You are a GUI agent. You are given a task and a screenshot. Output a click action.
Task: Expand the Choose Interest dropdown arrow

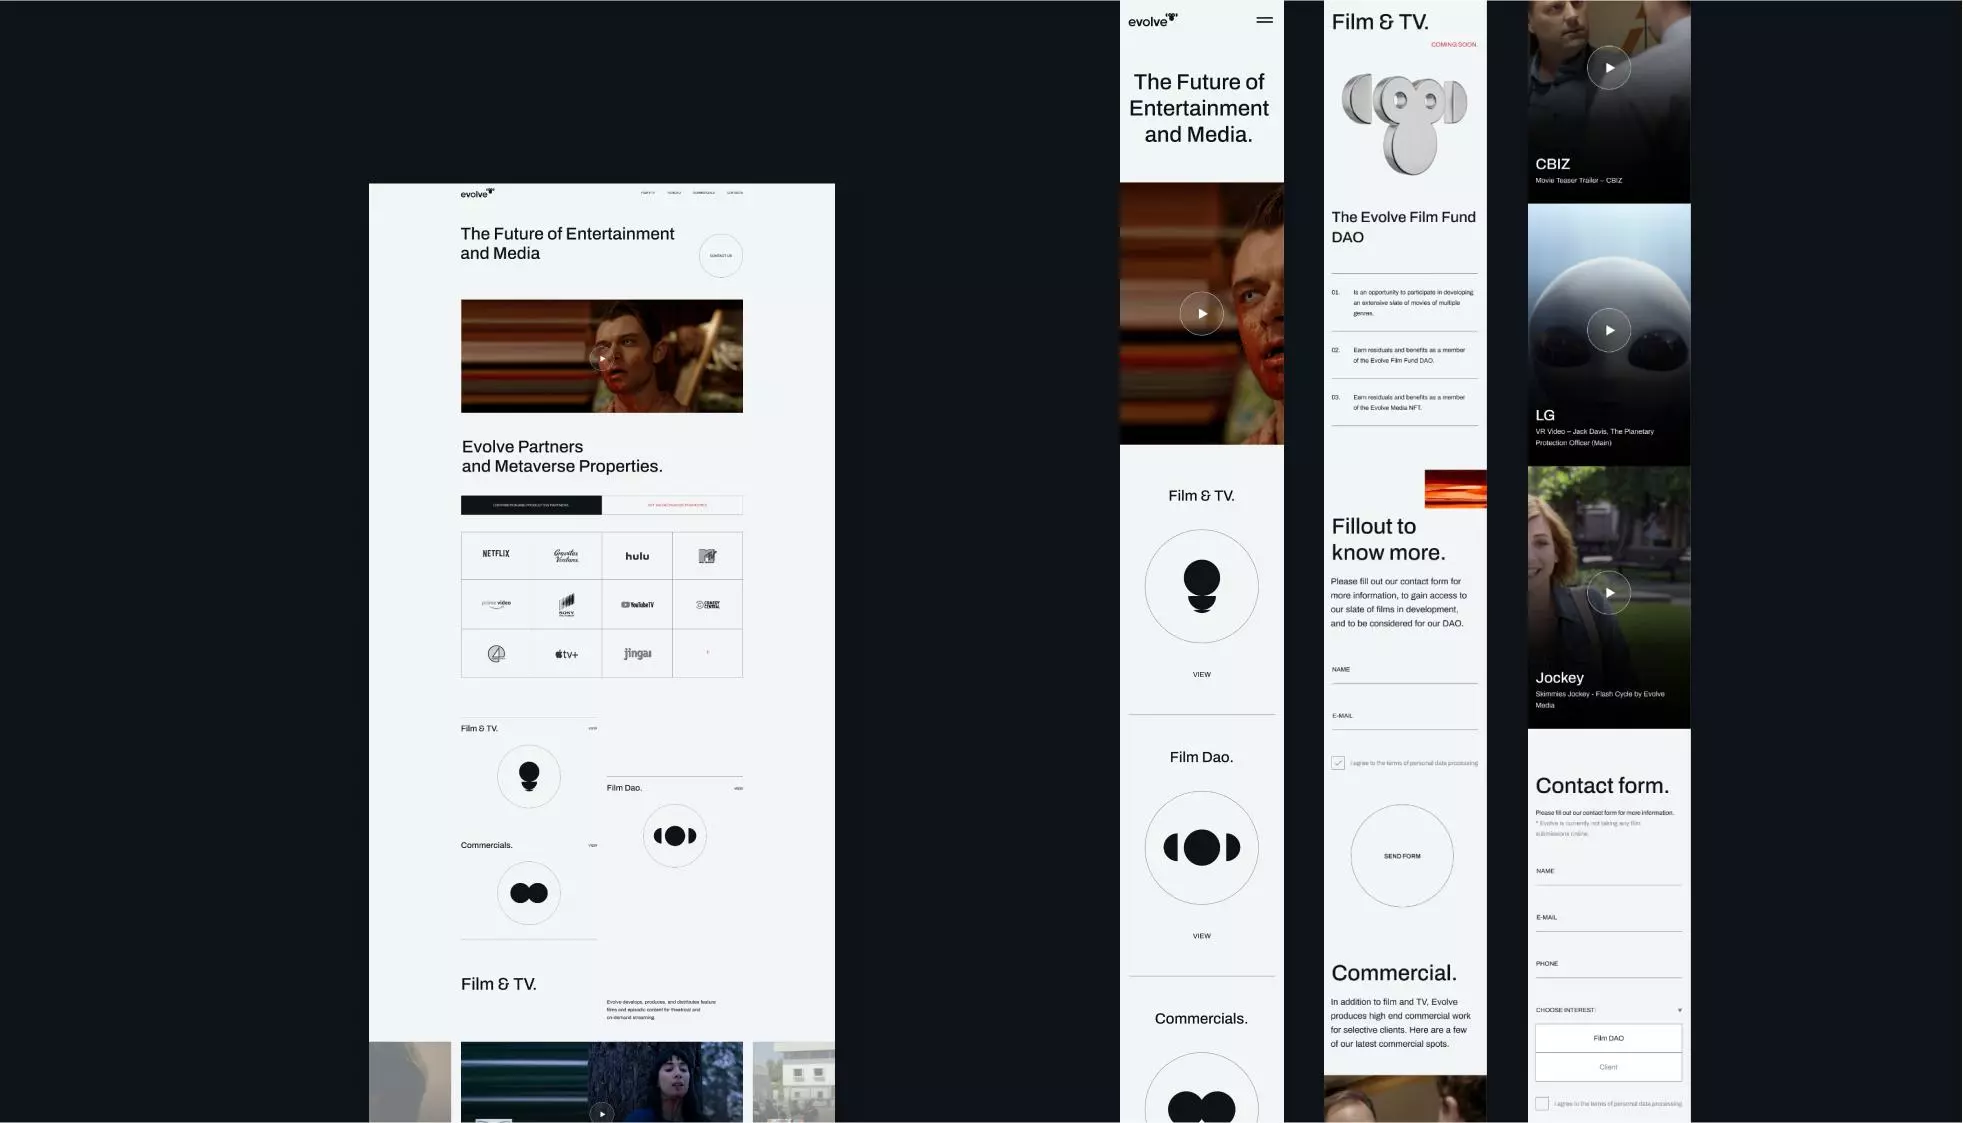(1679, 1010)
